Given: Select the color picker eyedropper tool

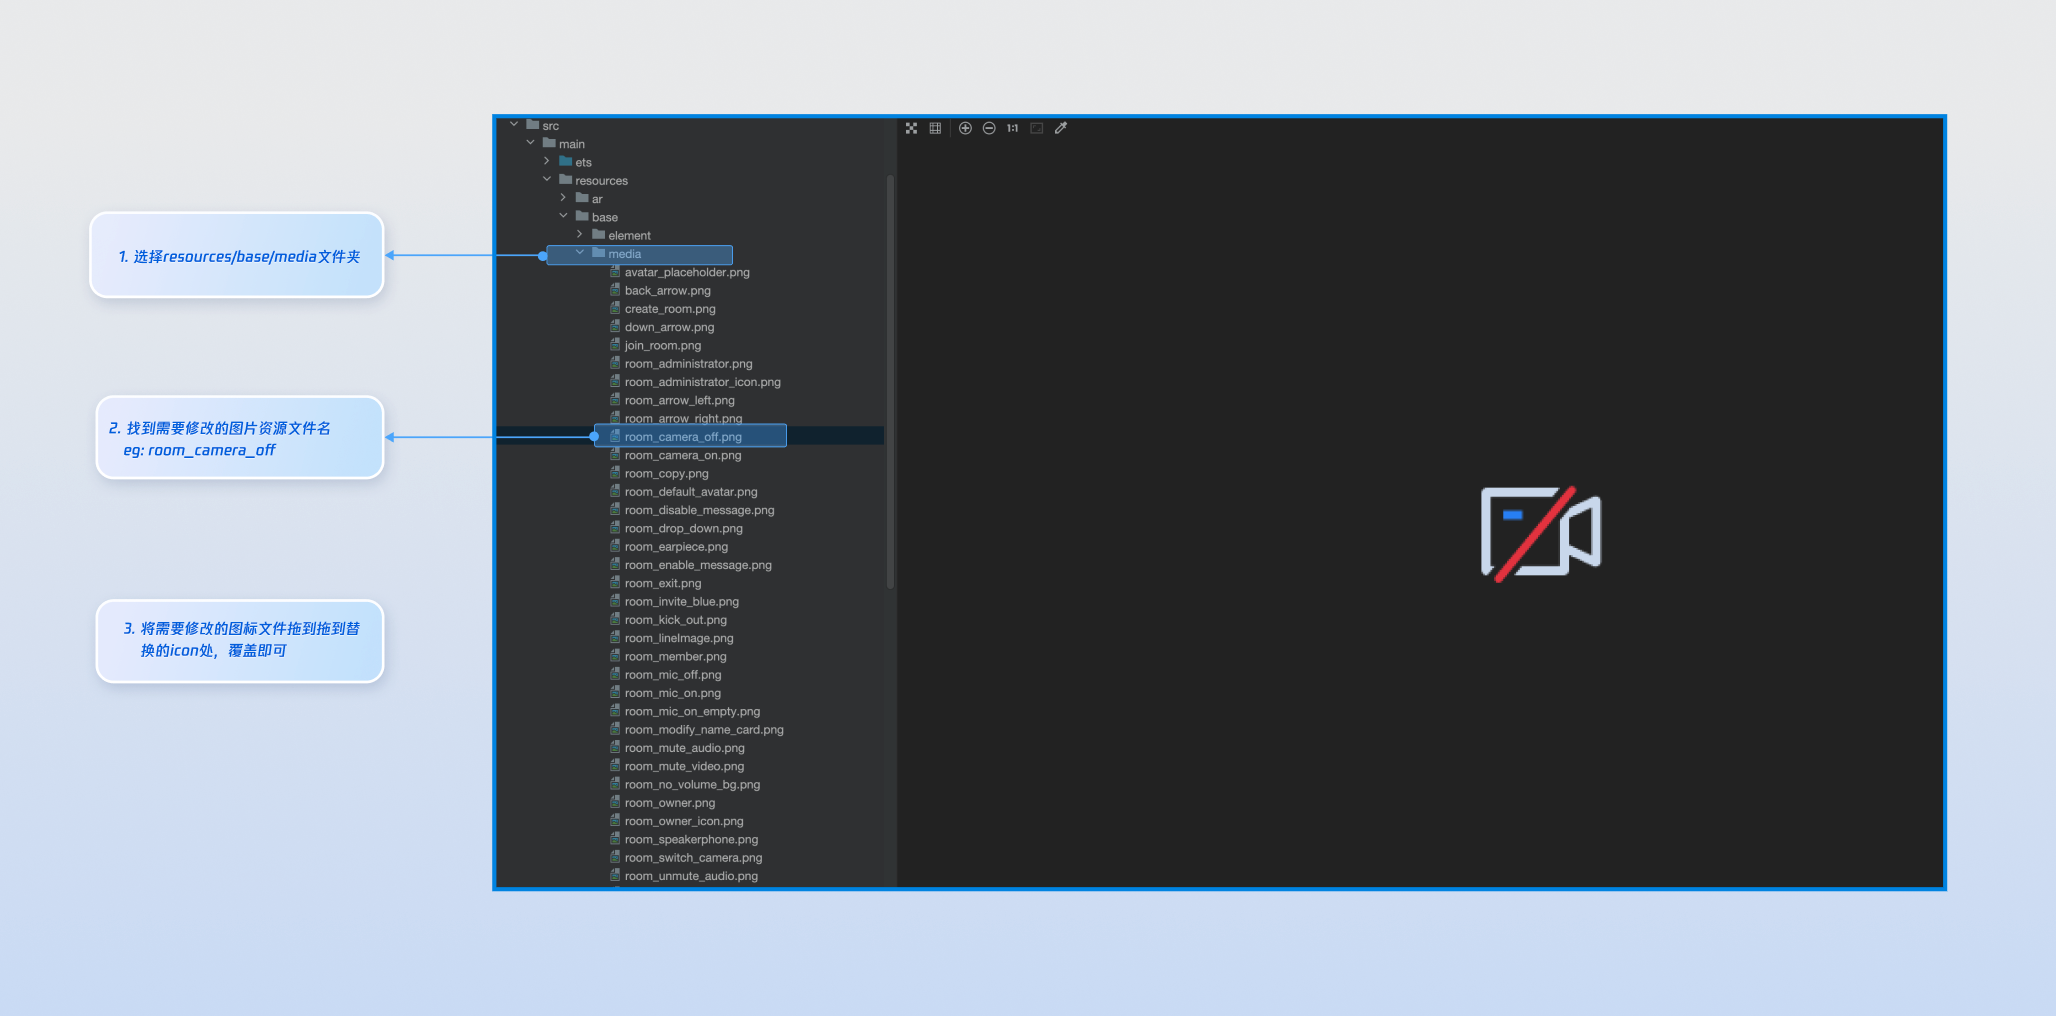Looking at the screenshot, I should pos(1061,128).
